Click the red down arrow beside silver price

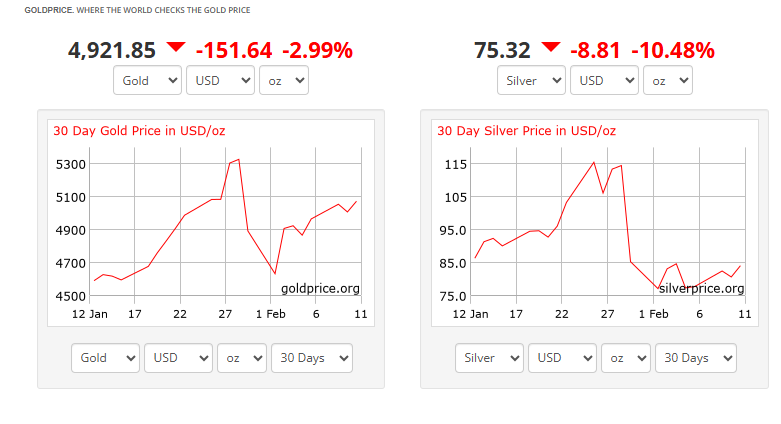551,47
